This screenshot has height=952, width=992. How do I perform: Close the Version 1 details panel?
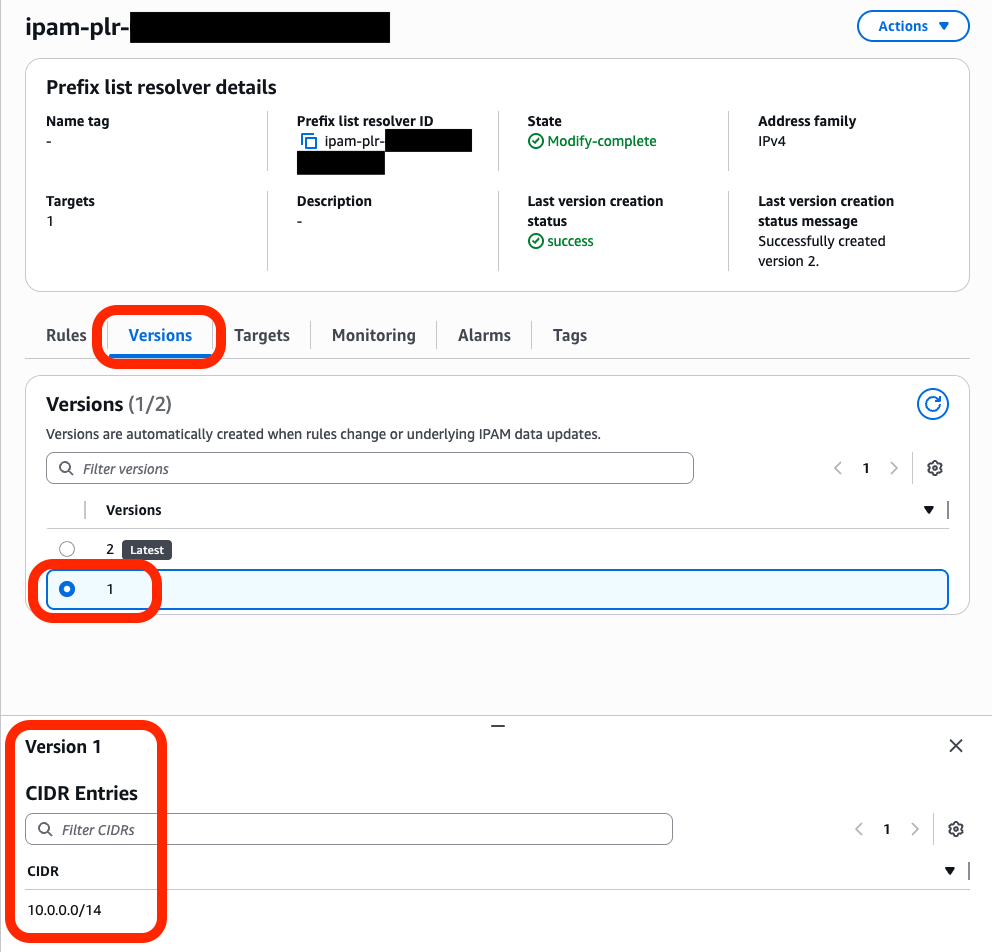(x=956, y=746)
